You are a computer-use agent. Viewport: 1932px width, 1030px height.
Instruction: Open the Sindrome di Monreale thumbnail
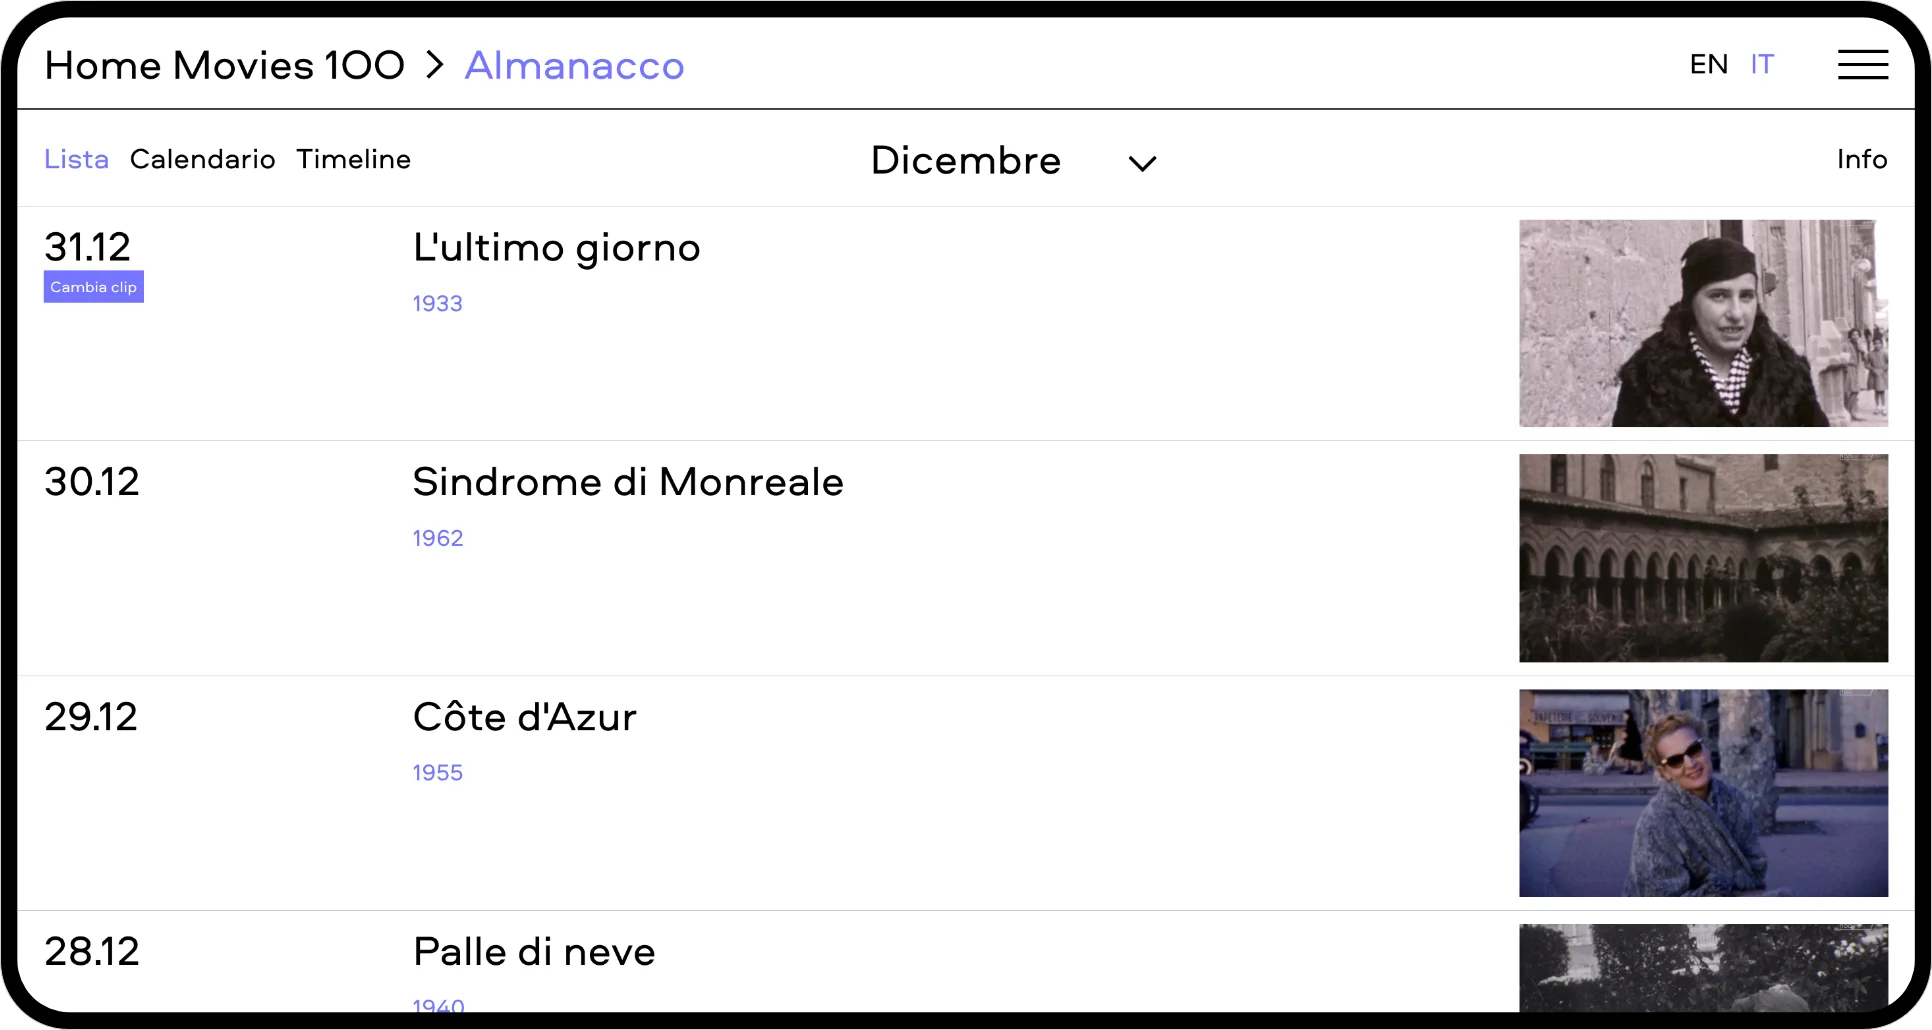(x=1703, y=558)
